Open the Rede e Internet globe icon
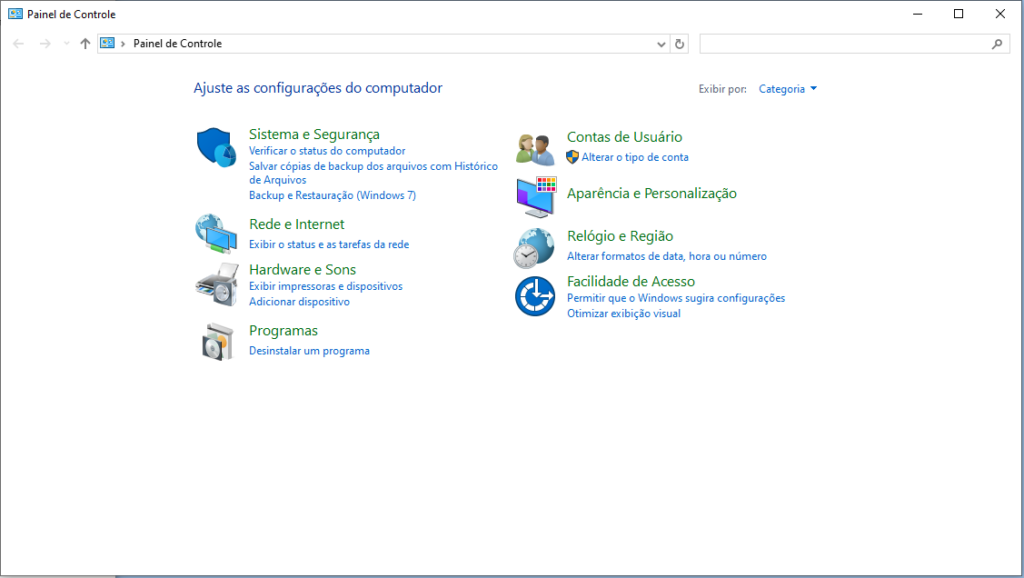 (216, 233)
